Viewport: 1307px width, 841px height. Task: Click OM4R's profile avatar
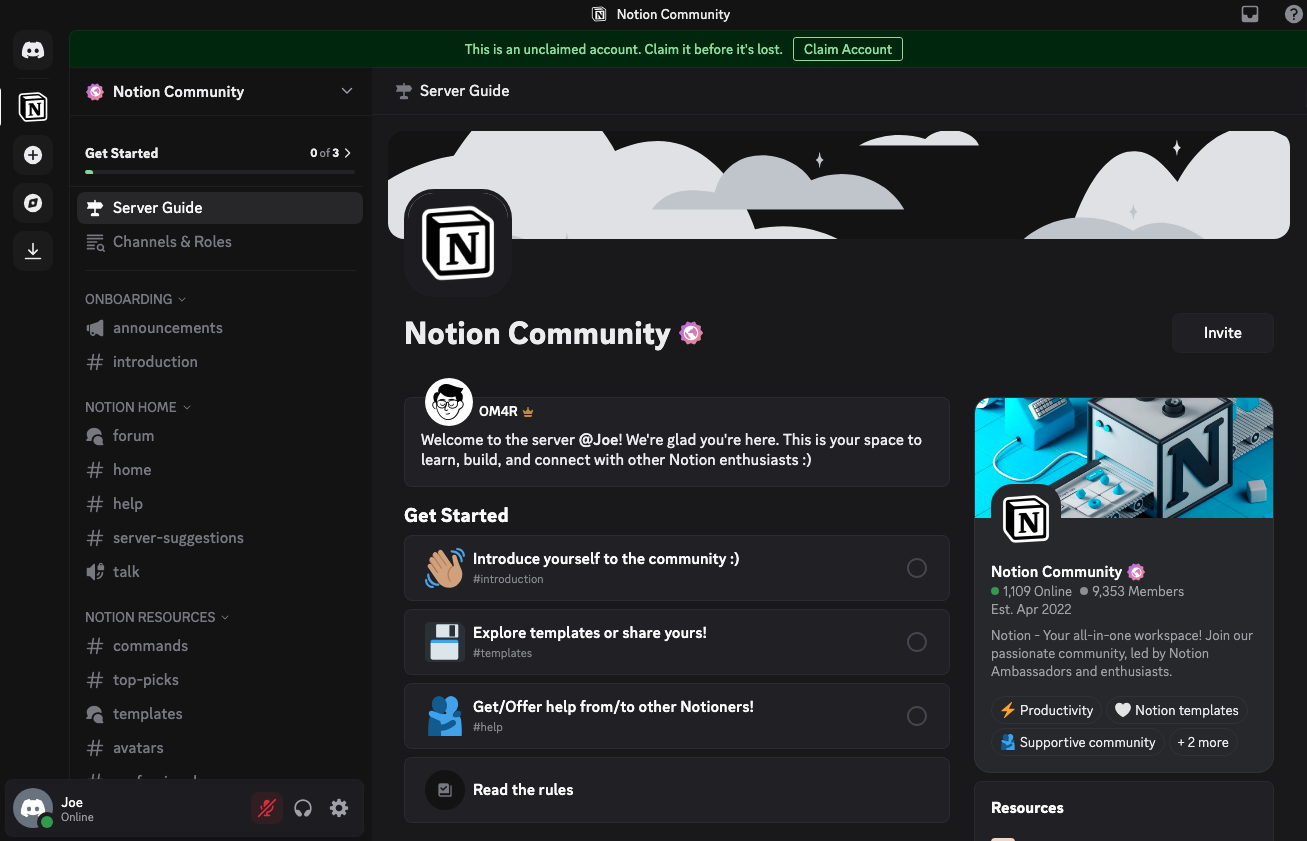(449, 403)
